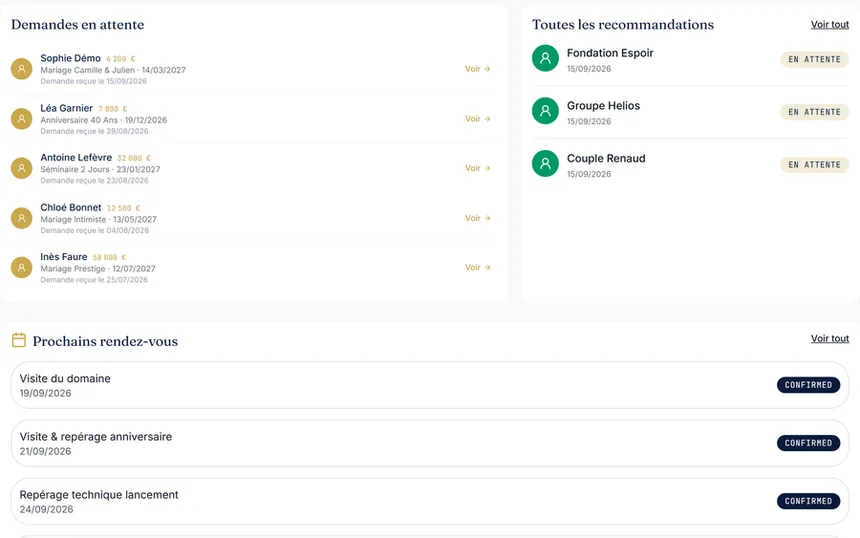The image size is (860, 538).
Task: Open the Visite du domaine appointment
Action: [x=430, y=385]
